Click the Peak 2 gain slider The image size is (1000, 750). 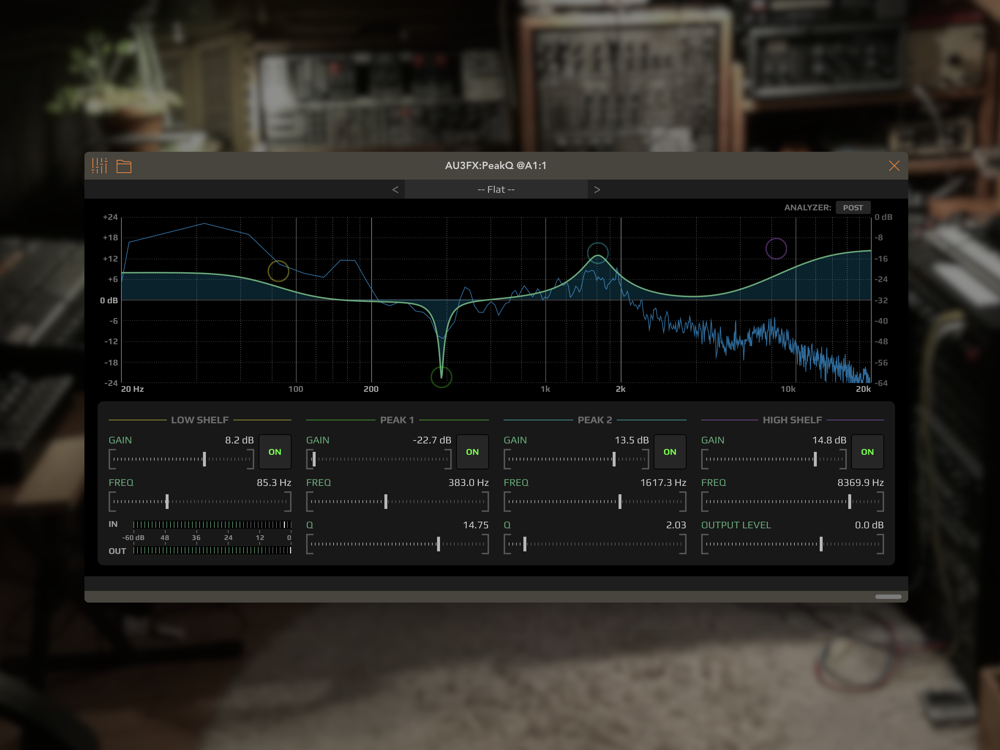pos(577,459)
